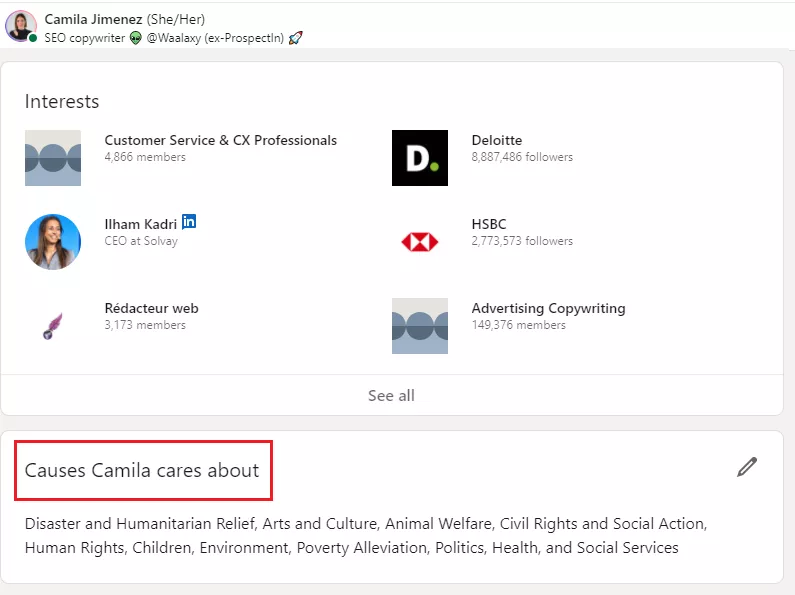Go to Ilham Kadri's profile name

[139, 225]
